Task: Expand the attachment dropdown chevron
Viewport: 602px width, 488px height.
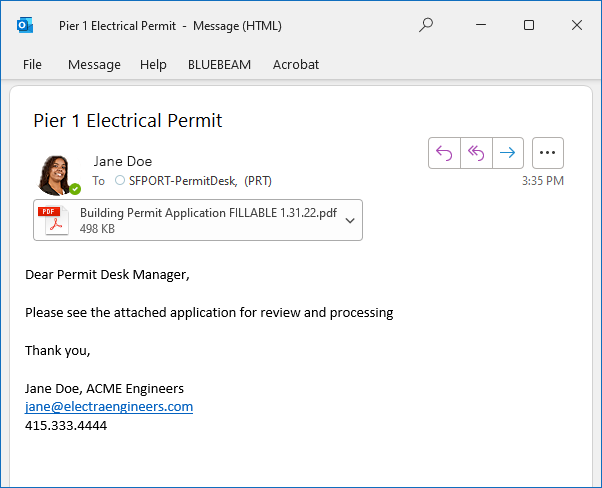Action: [350, 221]
